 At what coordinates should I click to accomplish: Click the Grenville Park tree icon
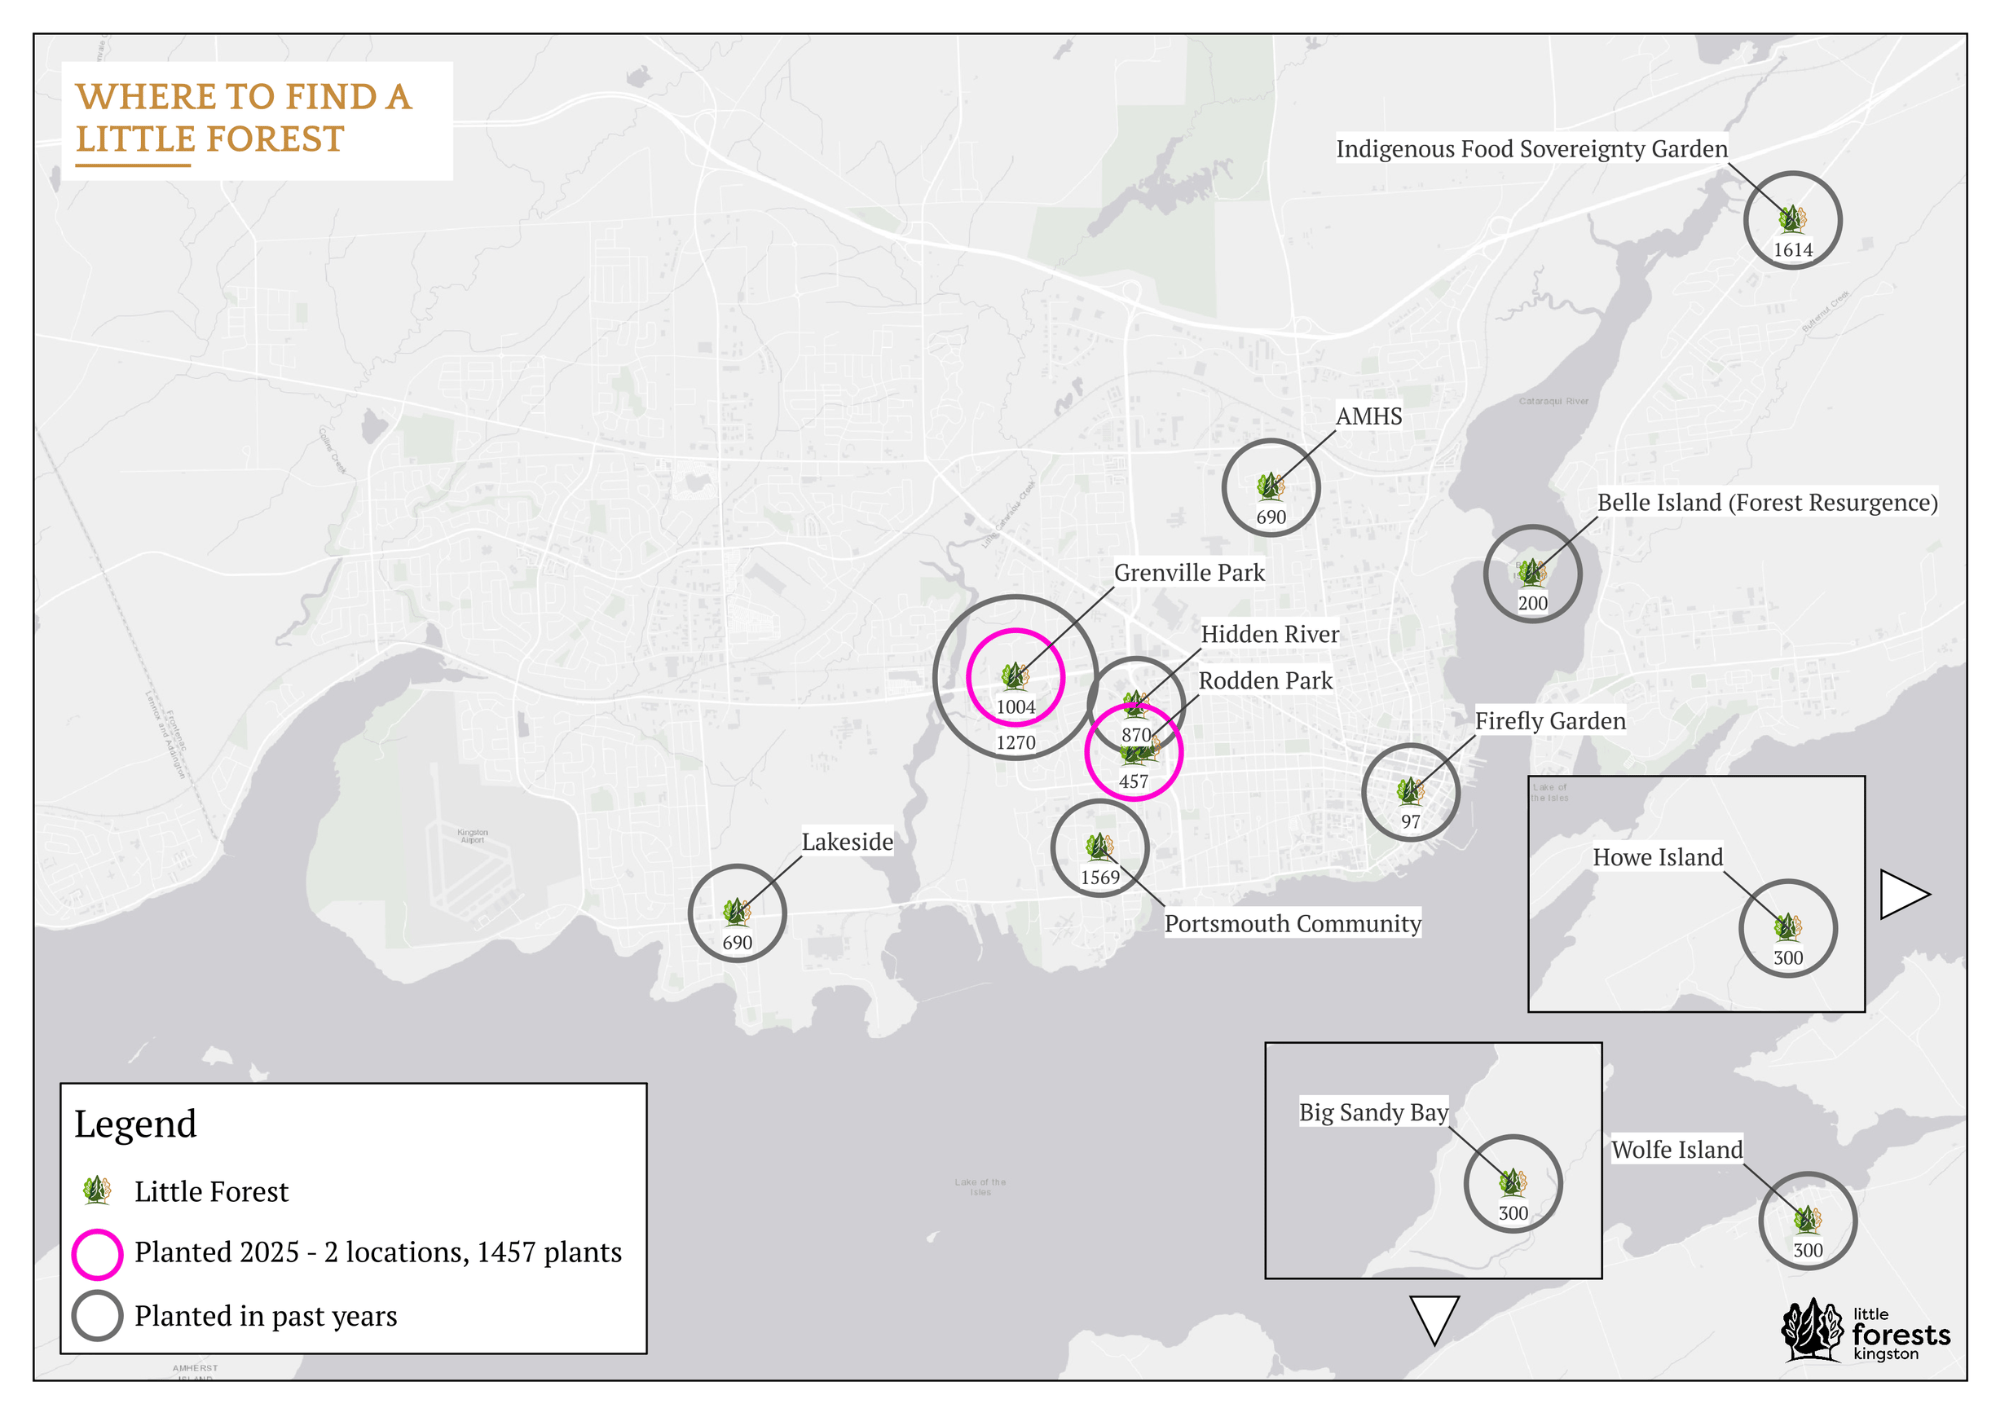1015,676
